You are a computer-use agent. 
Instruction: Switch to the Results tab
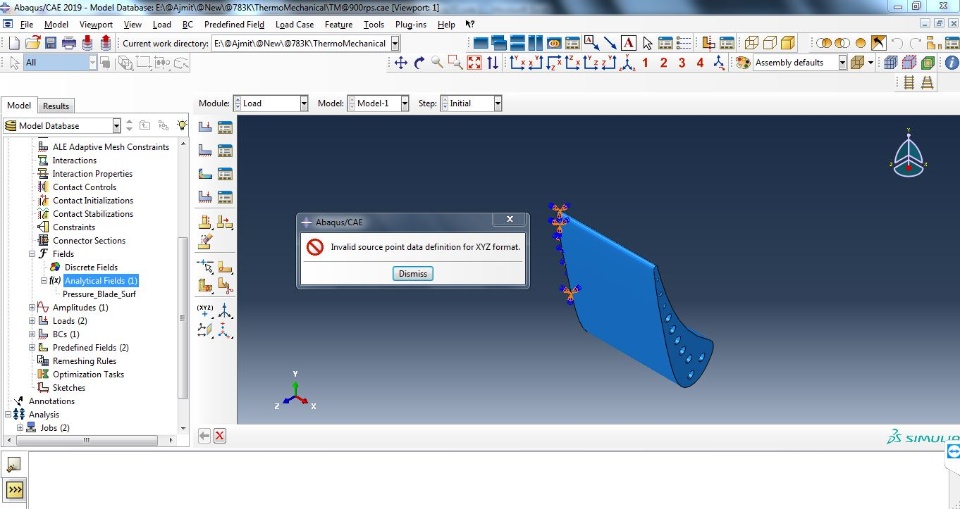point(56,106)
